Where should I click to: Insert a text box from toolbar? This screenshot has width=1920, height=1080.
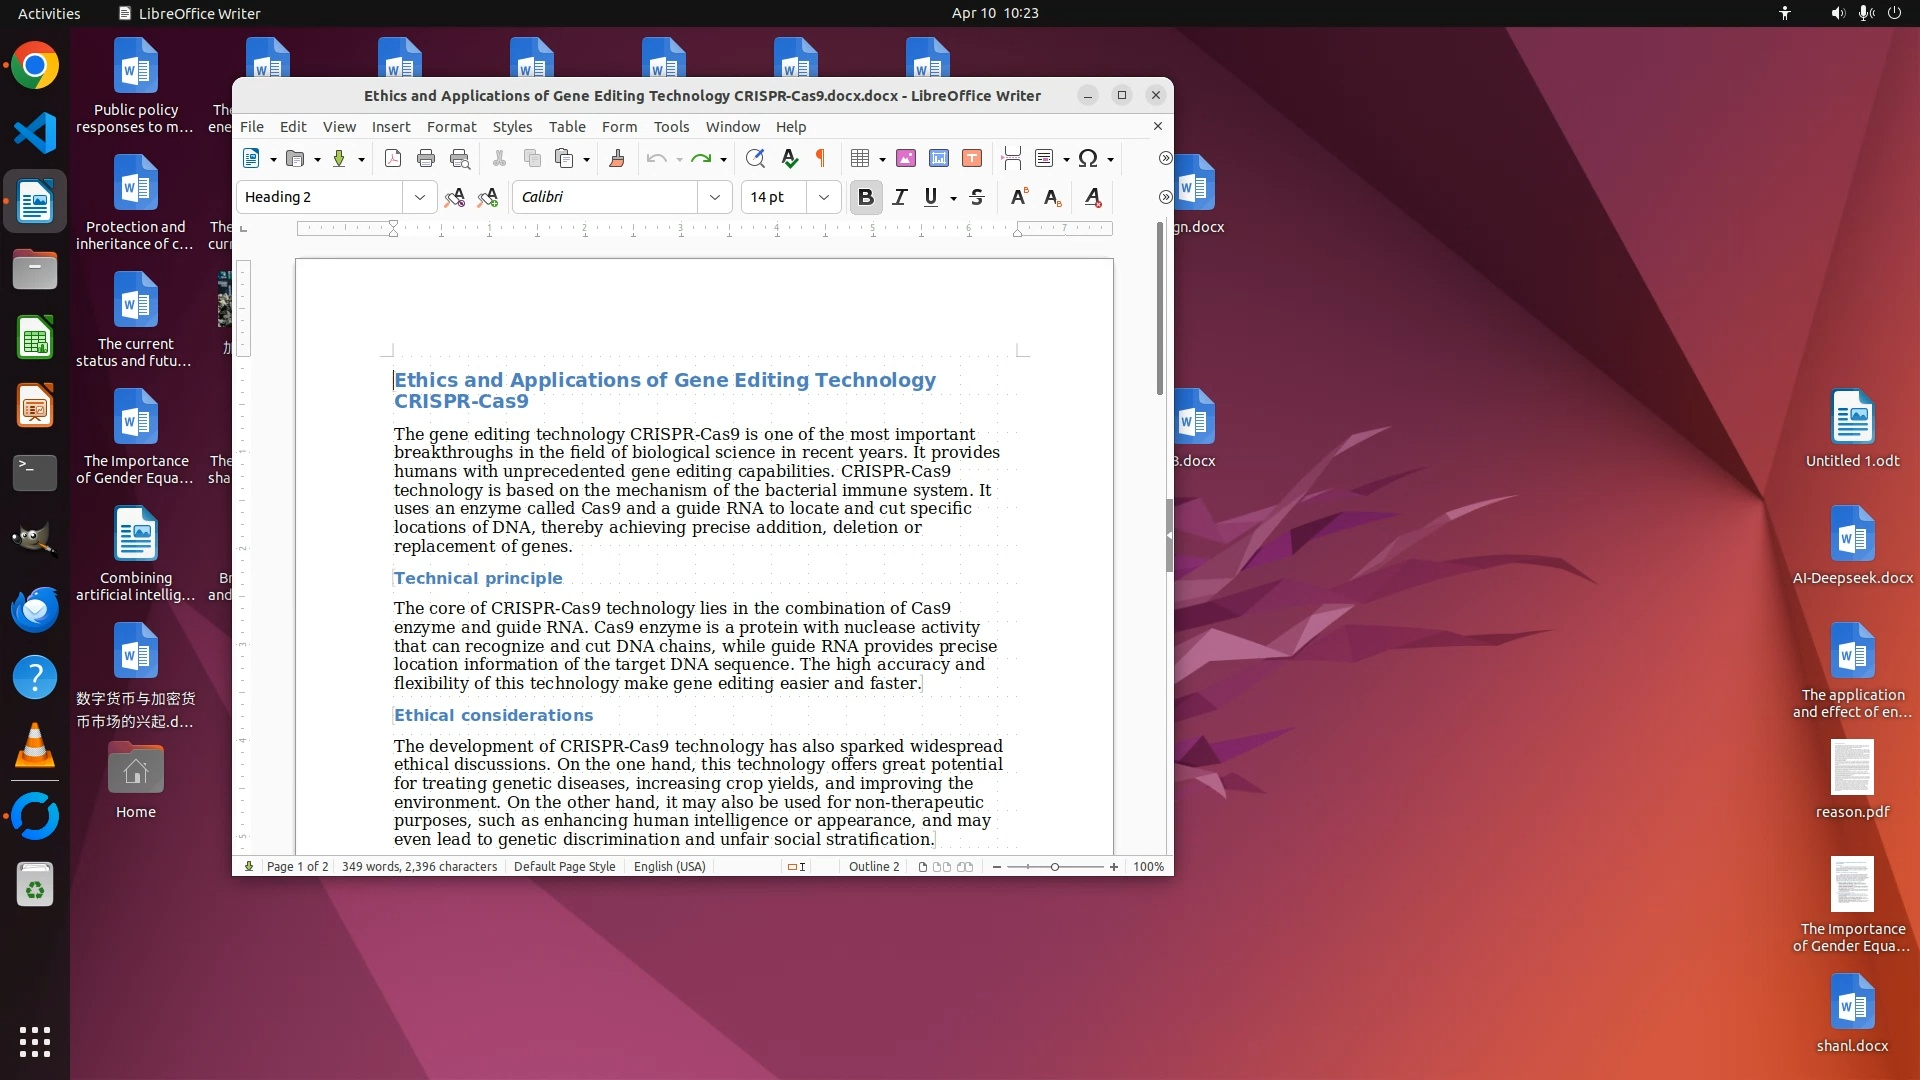point(972,159)
